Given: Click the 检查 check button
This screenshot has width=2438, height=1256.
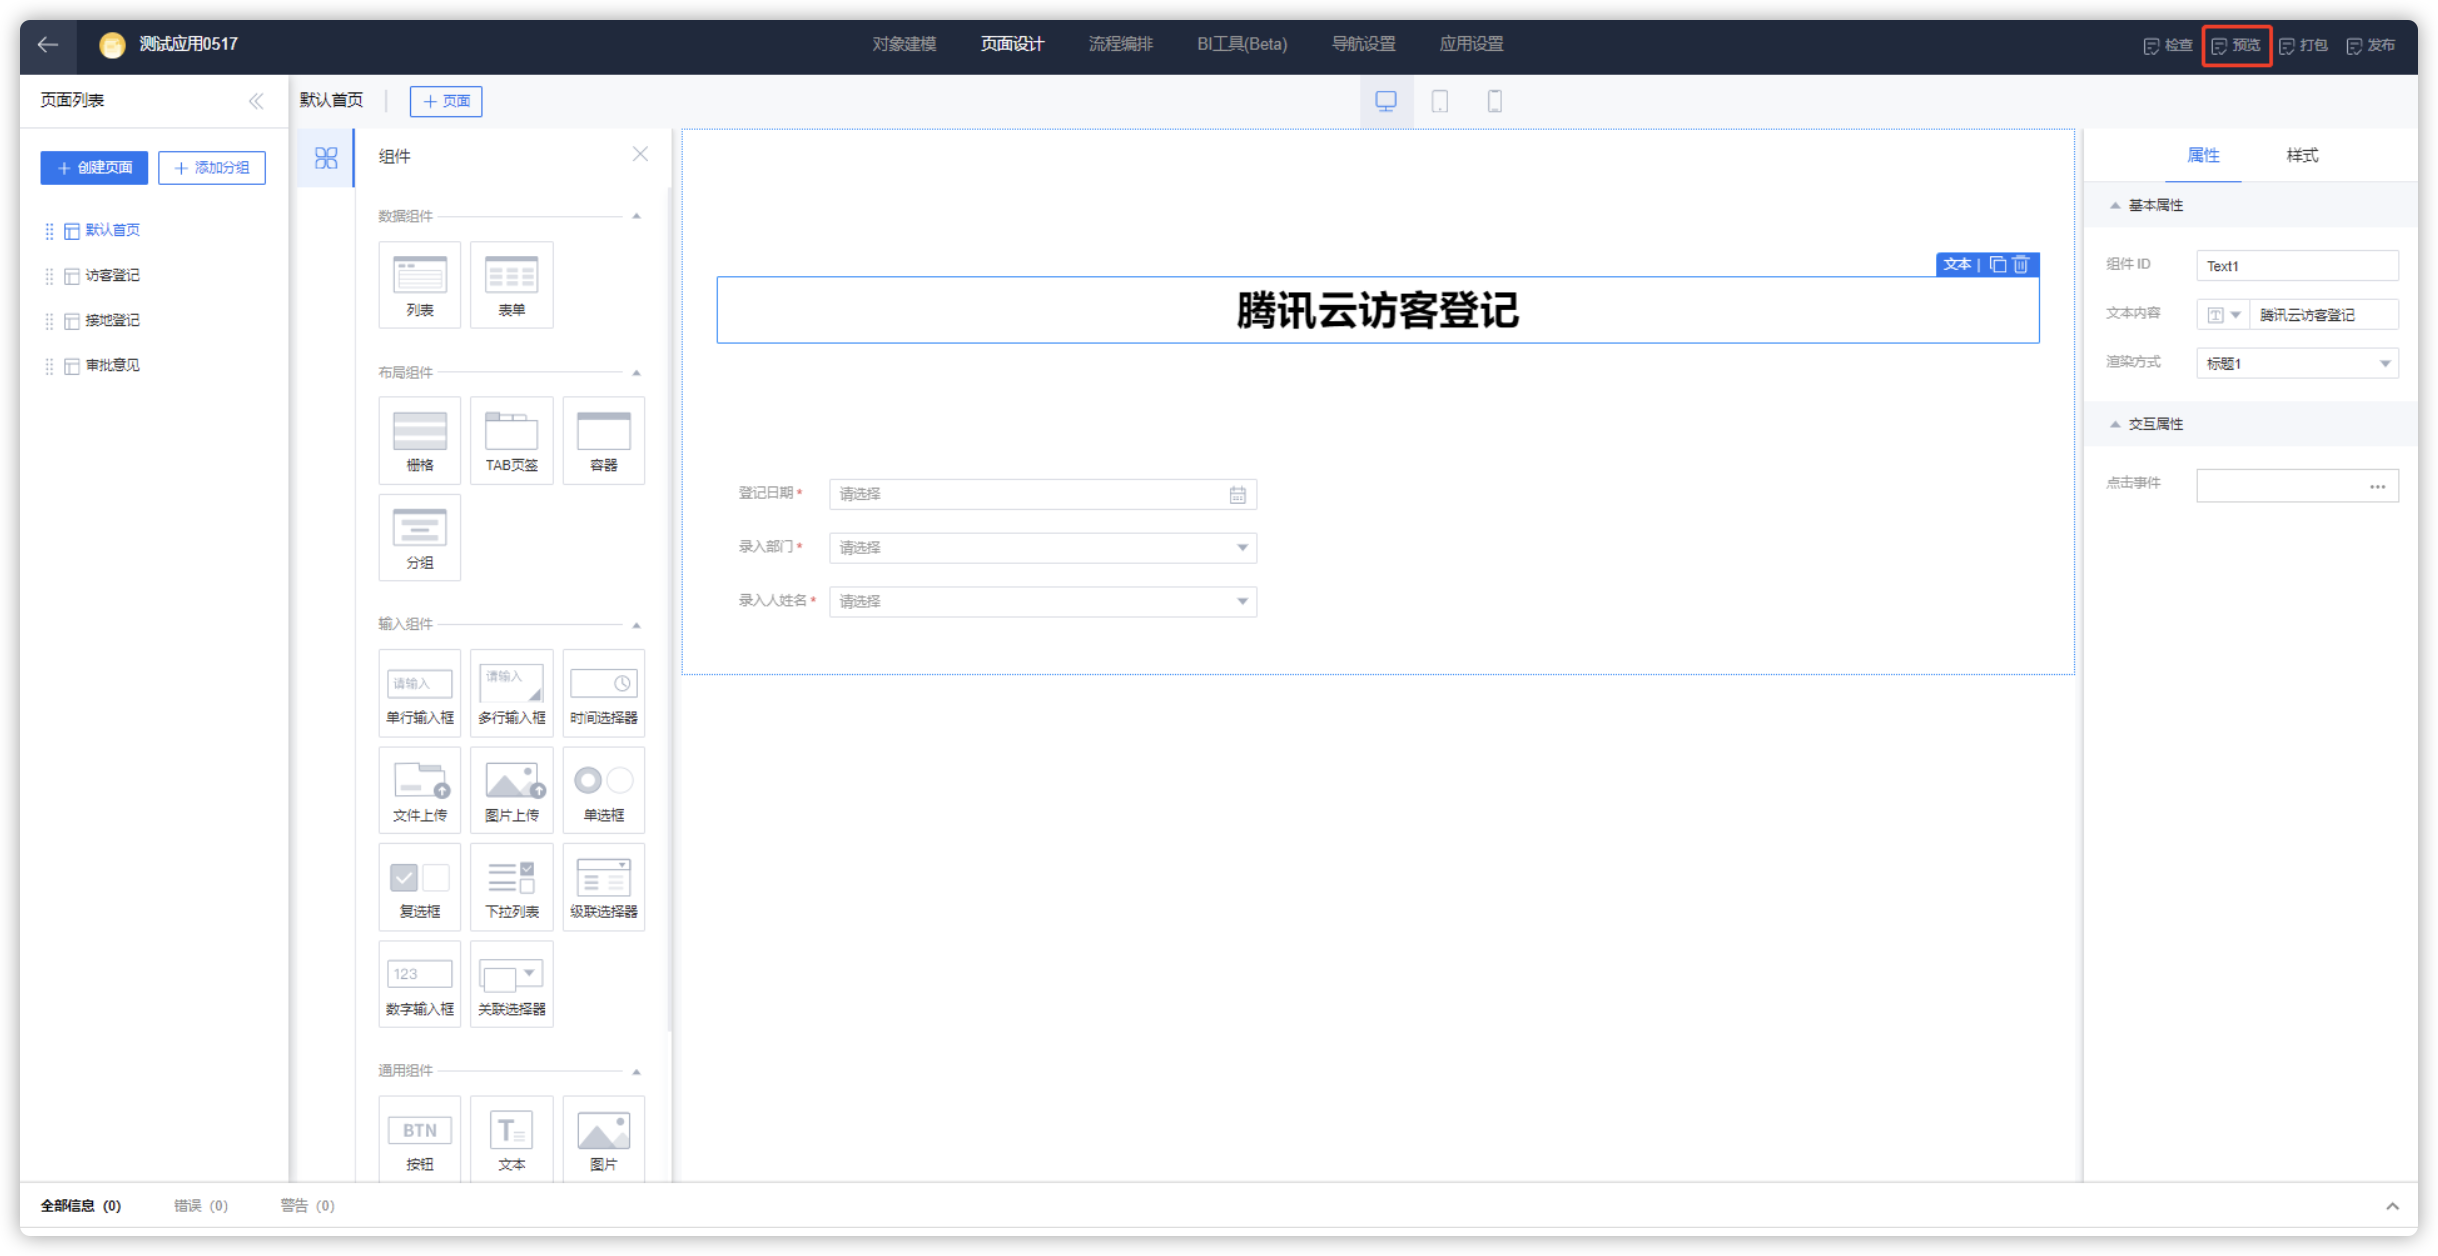Looking at the screenshot, I should pyautogui.click(x=2168, y=45).
